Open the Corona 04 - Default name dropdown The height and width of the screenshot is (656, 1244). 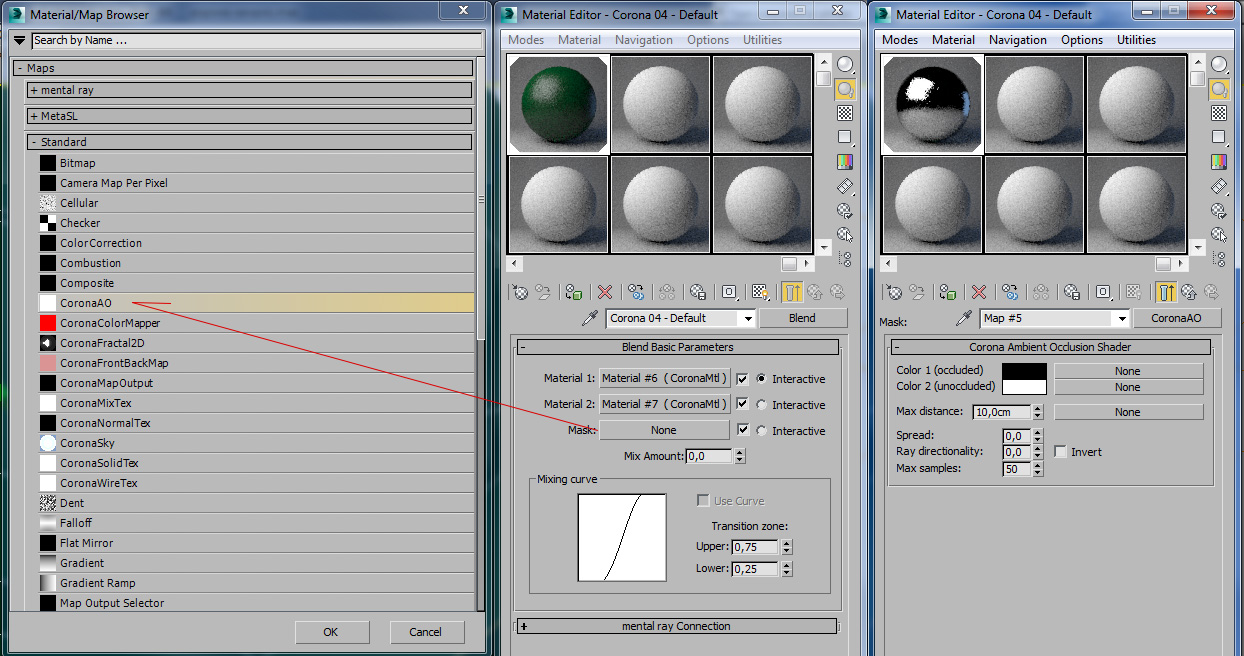point(746,318)
